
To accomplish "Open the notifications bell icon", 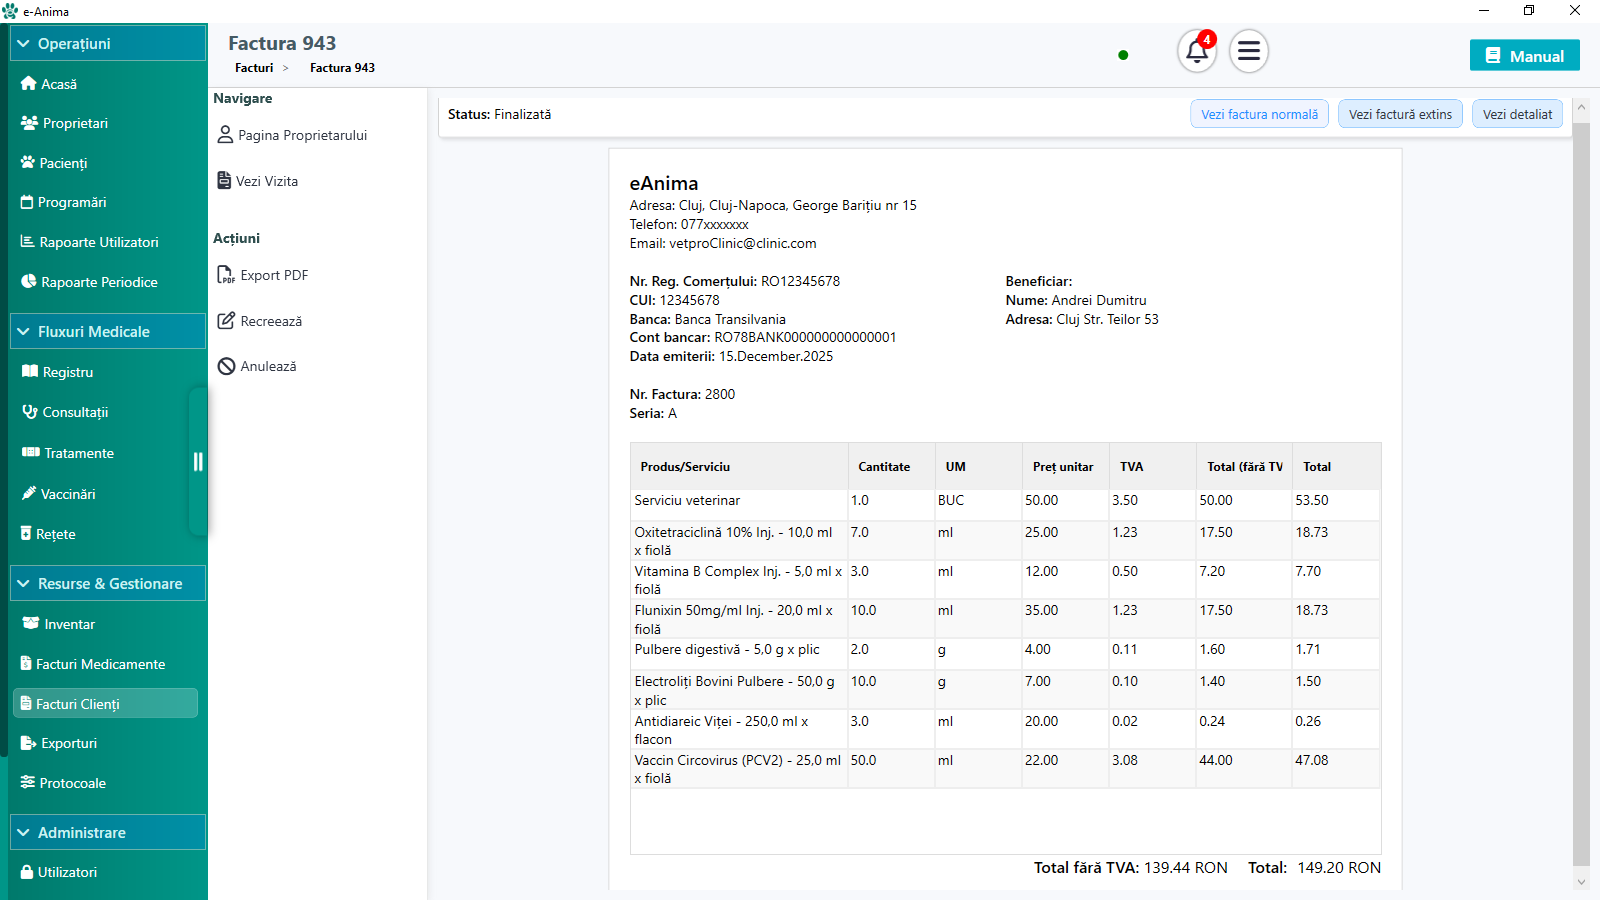I will (x=1197, y=51).
